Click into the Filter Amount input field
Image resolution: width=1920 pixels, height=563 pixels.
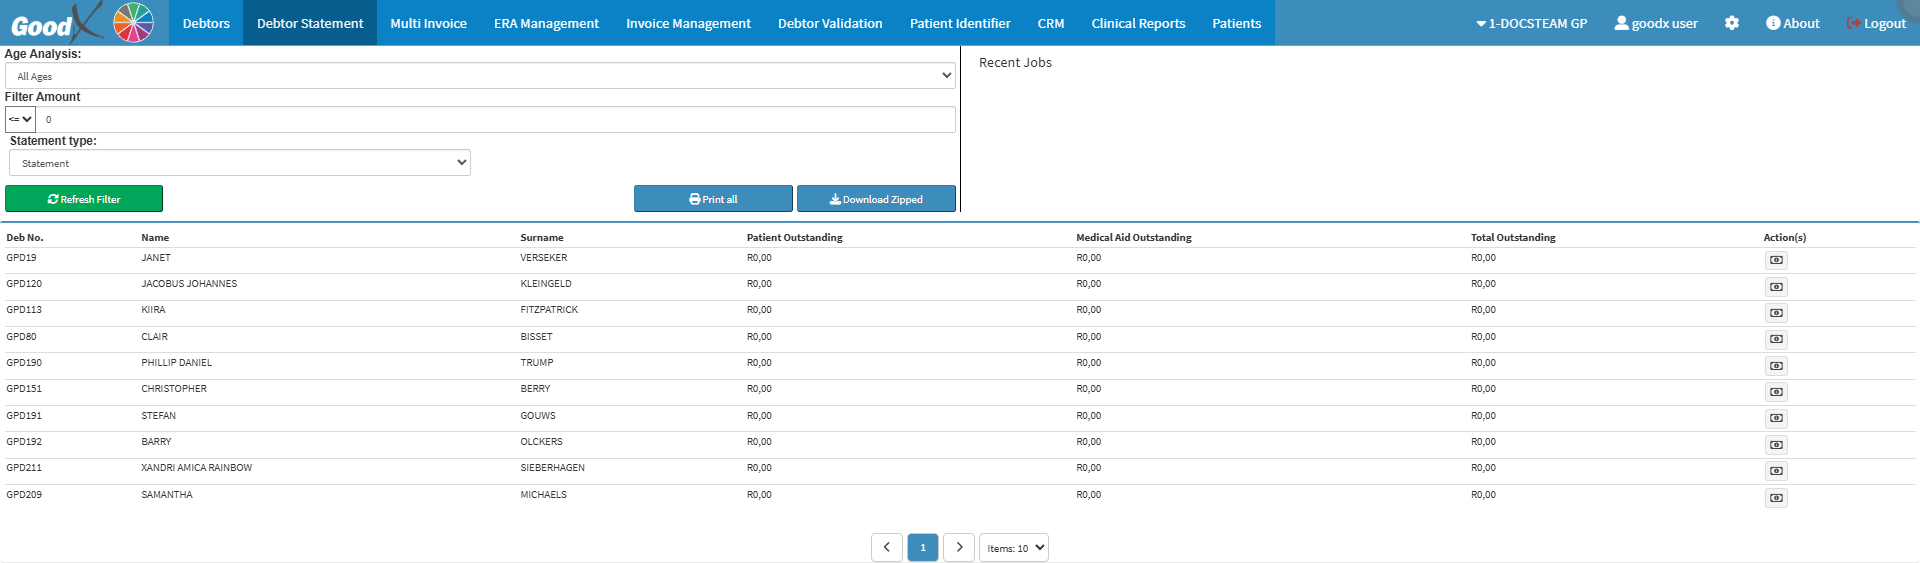[496, 119]
